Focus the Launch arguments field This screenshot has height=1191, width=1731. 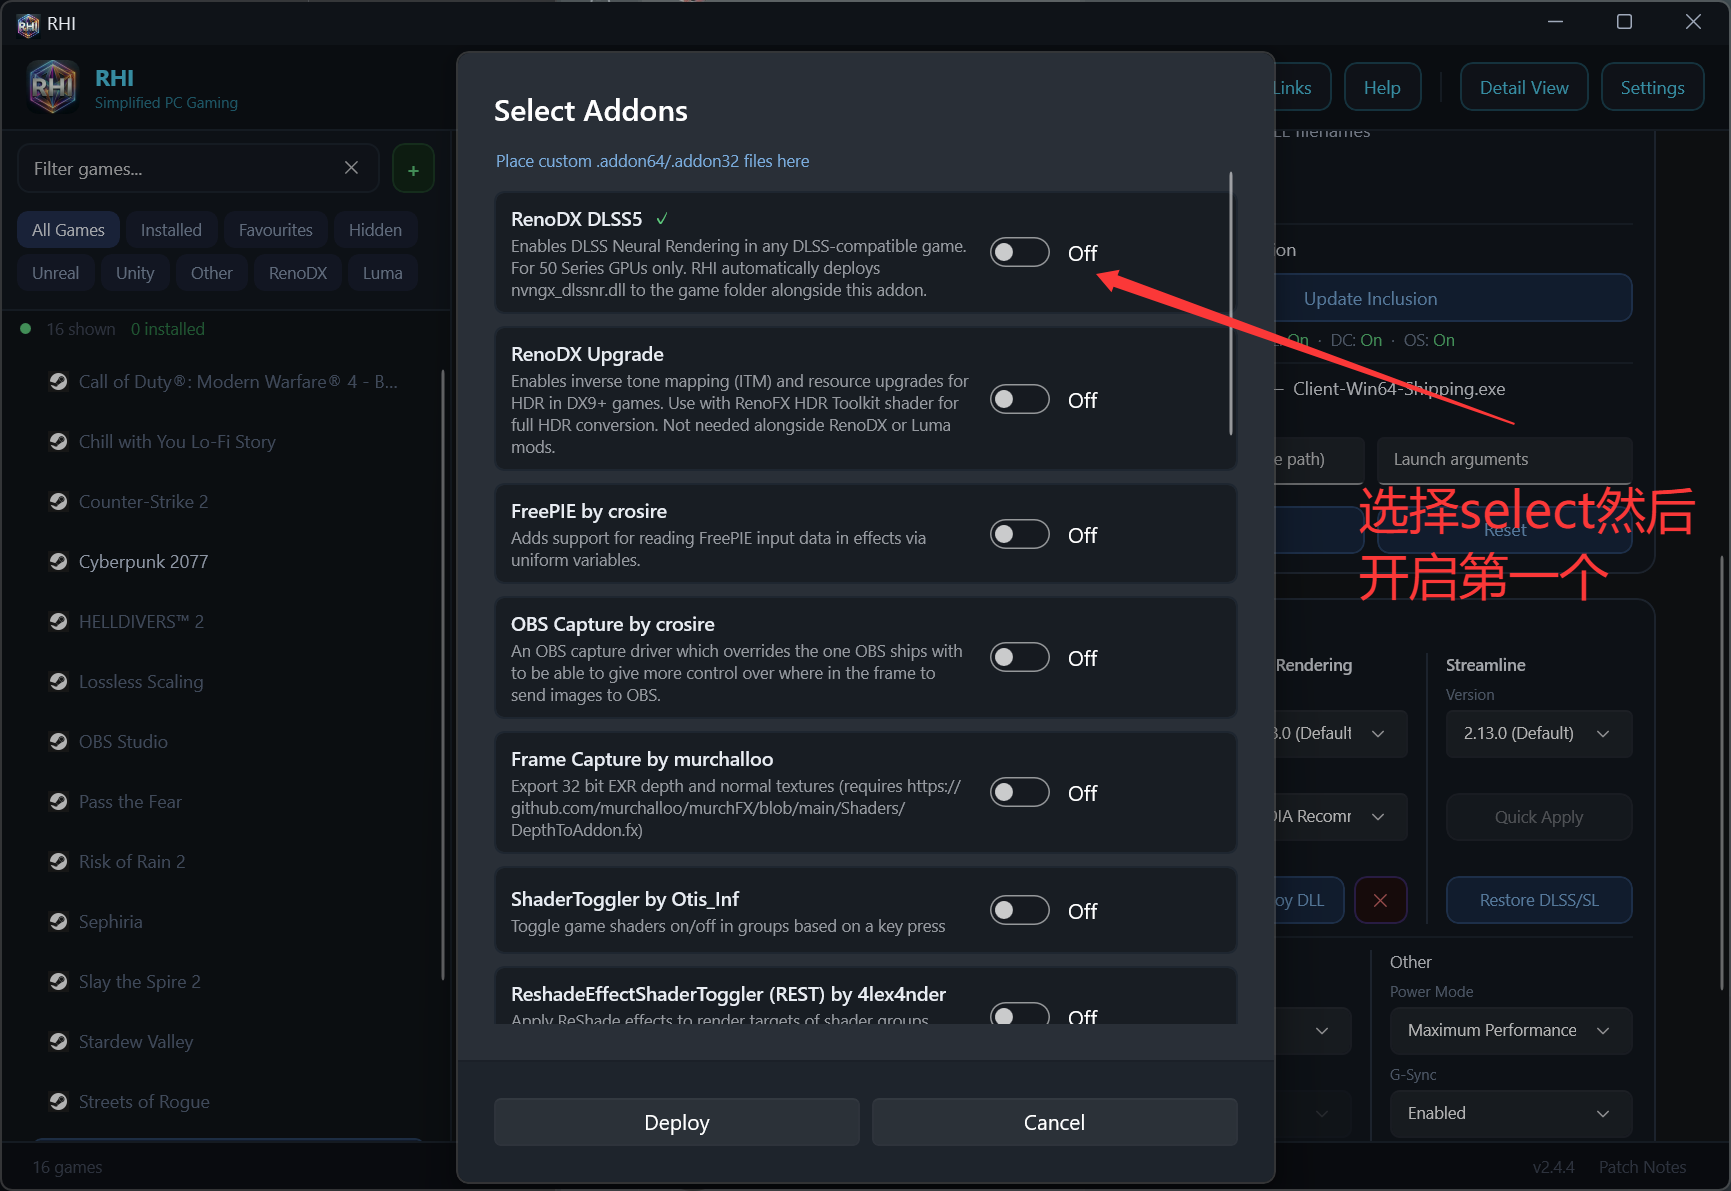(1504, 459)
